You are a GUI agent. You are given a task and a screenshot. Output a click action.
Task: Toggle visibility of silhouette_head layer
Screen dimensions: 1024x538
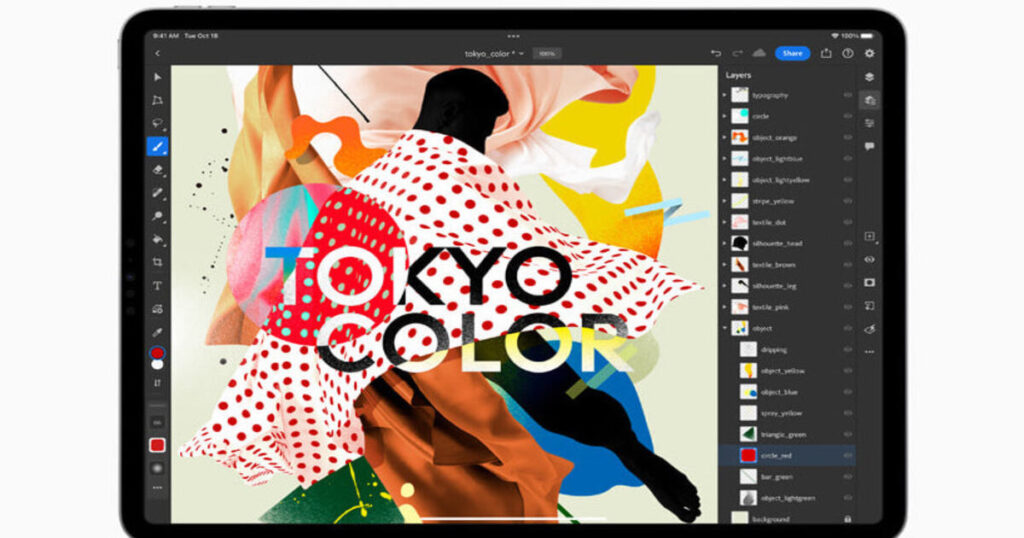point(848,243)
